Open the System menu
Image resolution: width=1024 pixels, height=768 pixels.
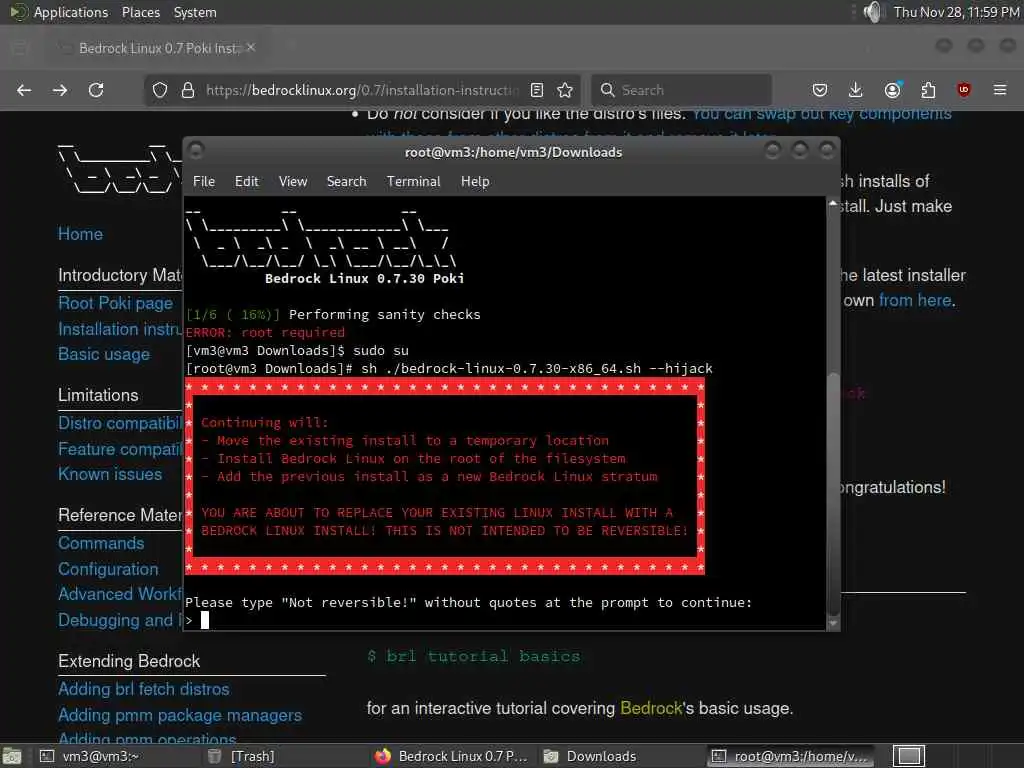(x=195, y=12)
